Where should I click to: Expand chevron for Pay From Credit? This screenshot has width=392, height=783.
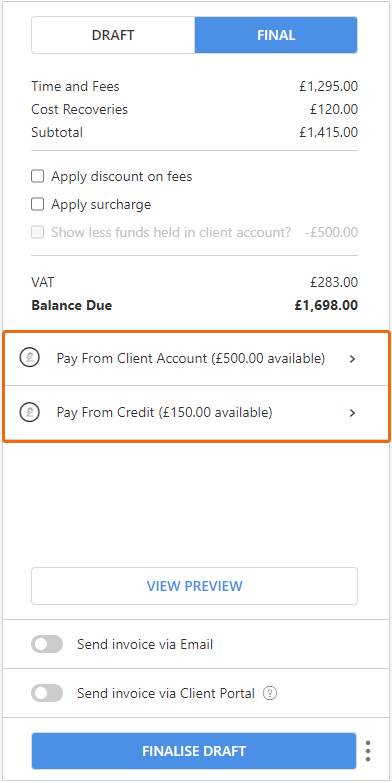(353, 413)
